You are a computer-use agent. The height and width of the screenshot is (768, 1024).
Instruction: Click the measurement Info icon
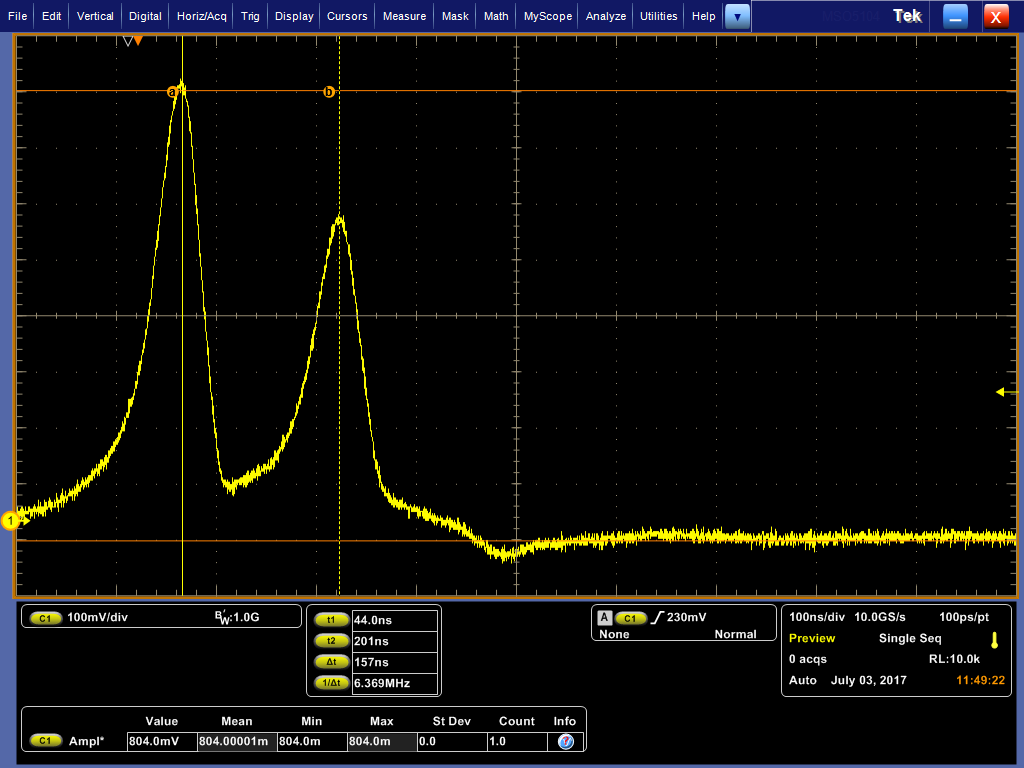click(x=565, y=741)
